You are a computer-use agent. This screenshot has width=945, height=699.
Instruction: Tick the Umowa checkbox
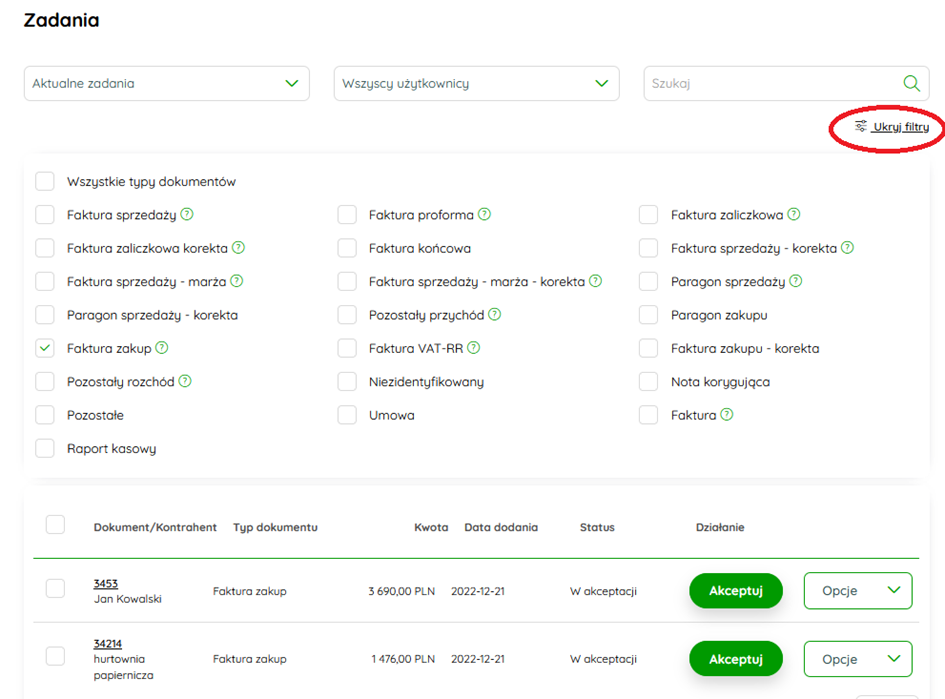[347, 415]
